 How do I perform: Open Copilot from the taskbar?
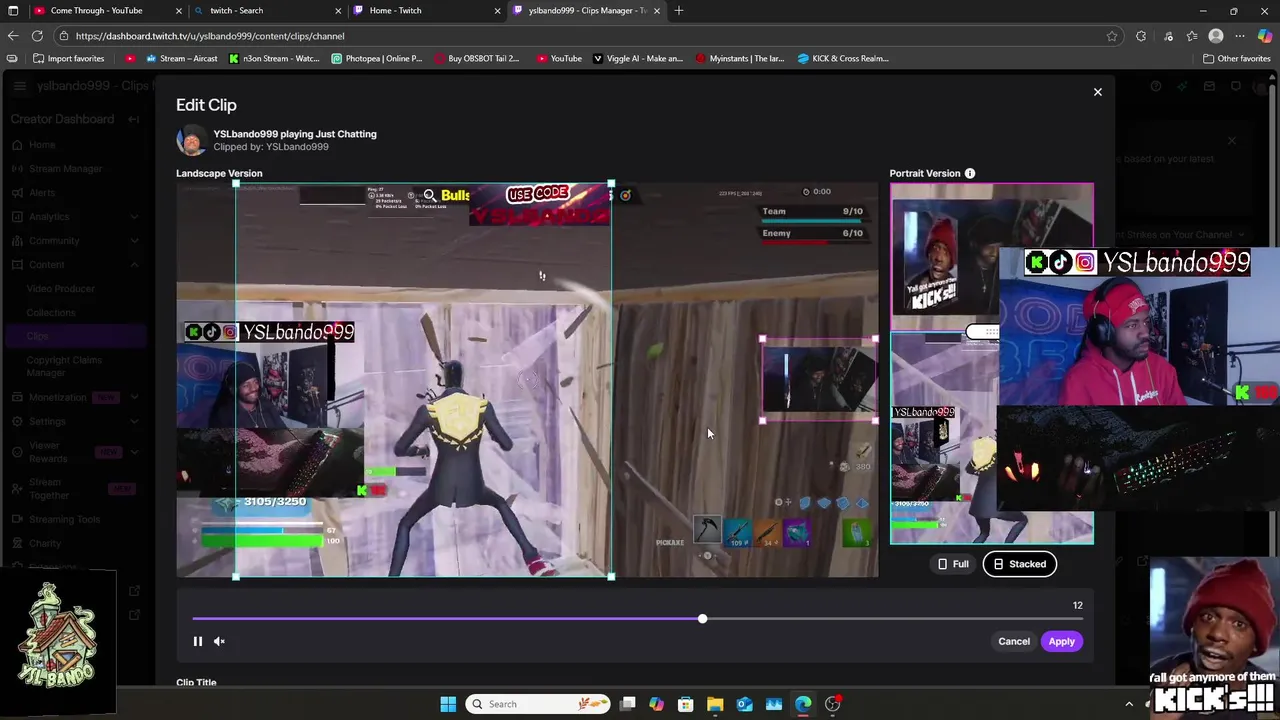click(656, 704)
